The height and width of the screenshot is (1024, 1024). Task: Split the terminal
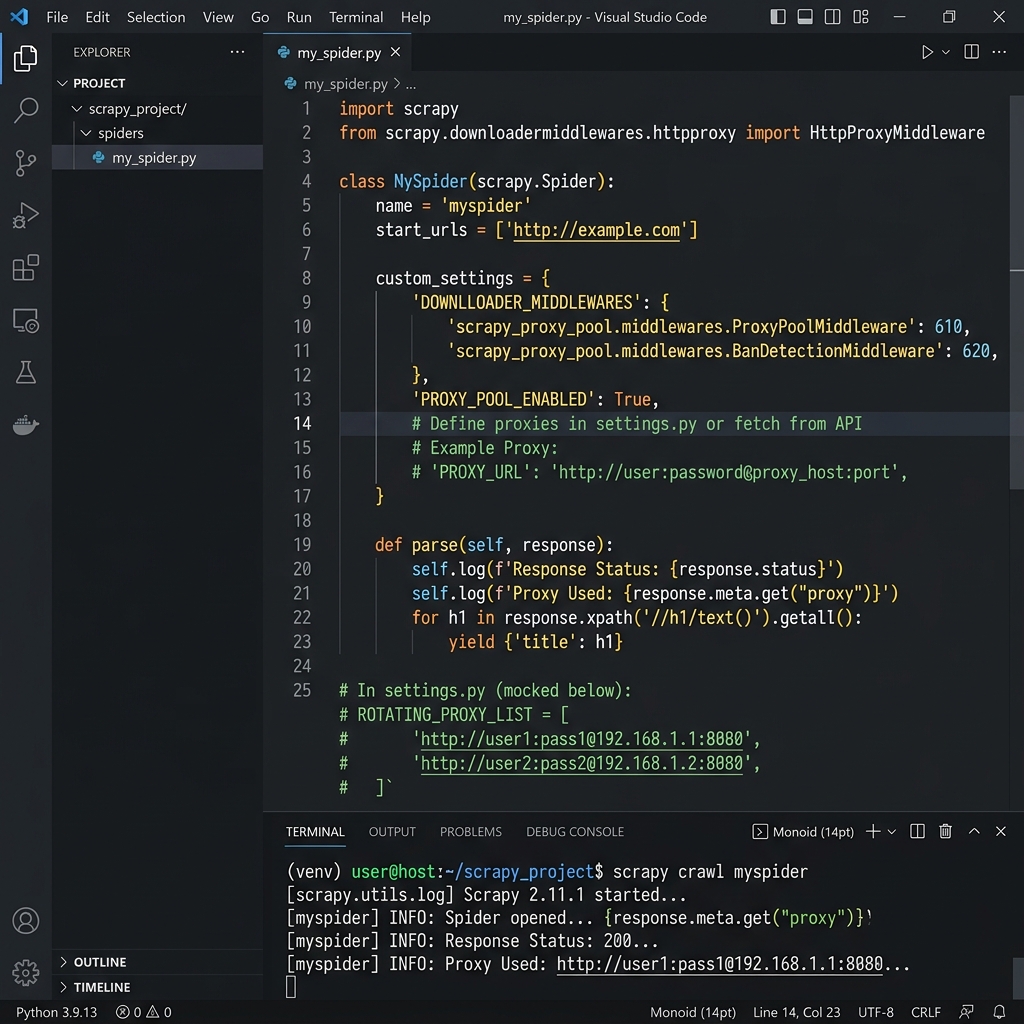pyautogui.click(x=917, y=831)
